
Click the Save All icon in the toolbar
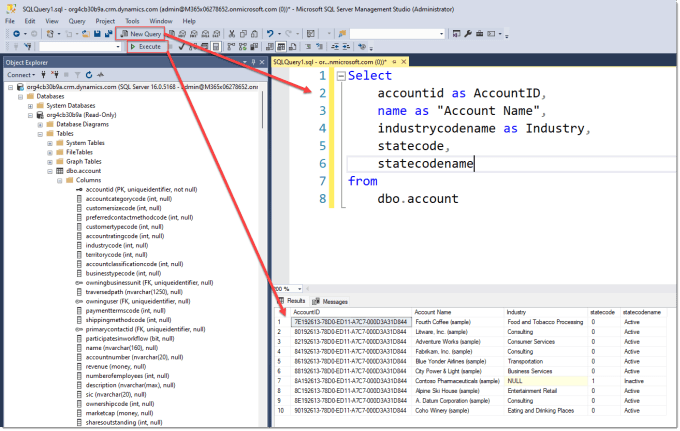(x=108, y=33)
